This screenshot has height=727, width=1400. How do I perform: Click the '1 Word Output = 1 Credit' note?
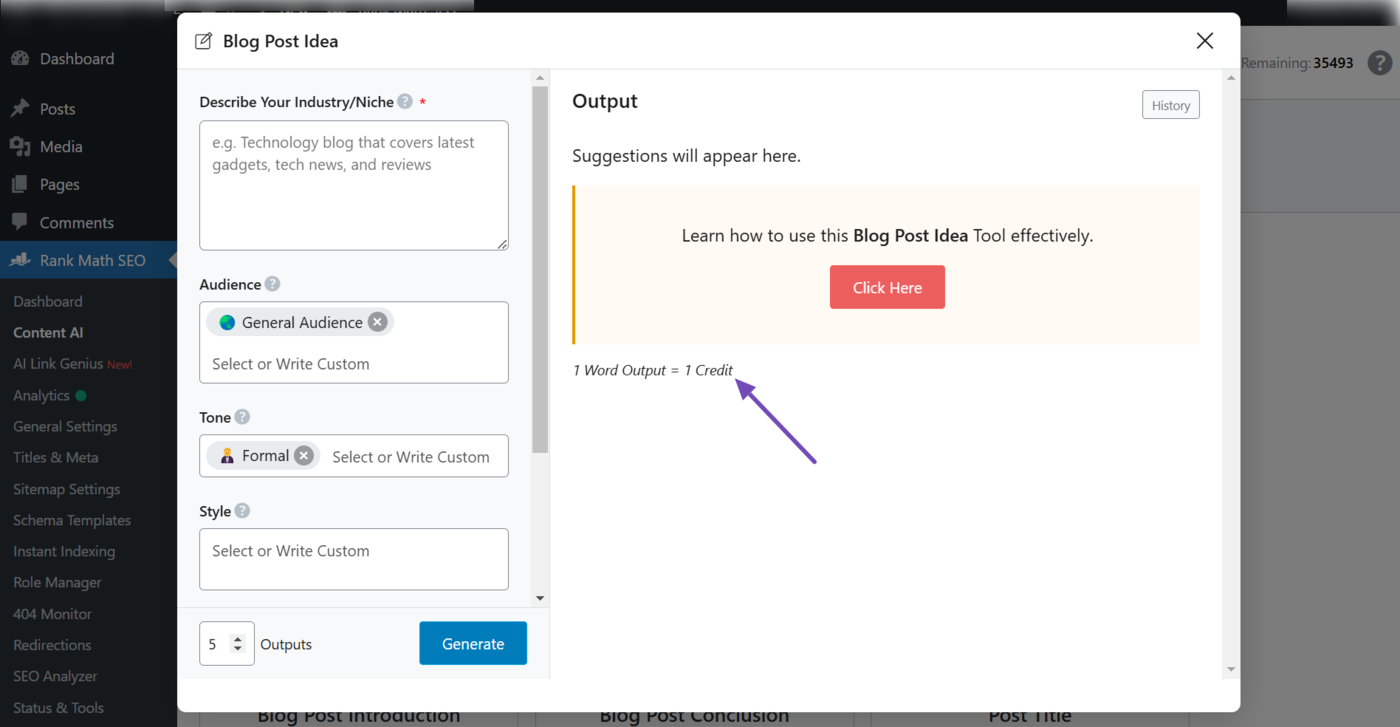(653, 370)
